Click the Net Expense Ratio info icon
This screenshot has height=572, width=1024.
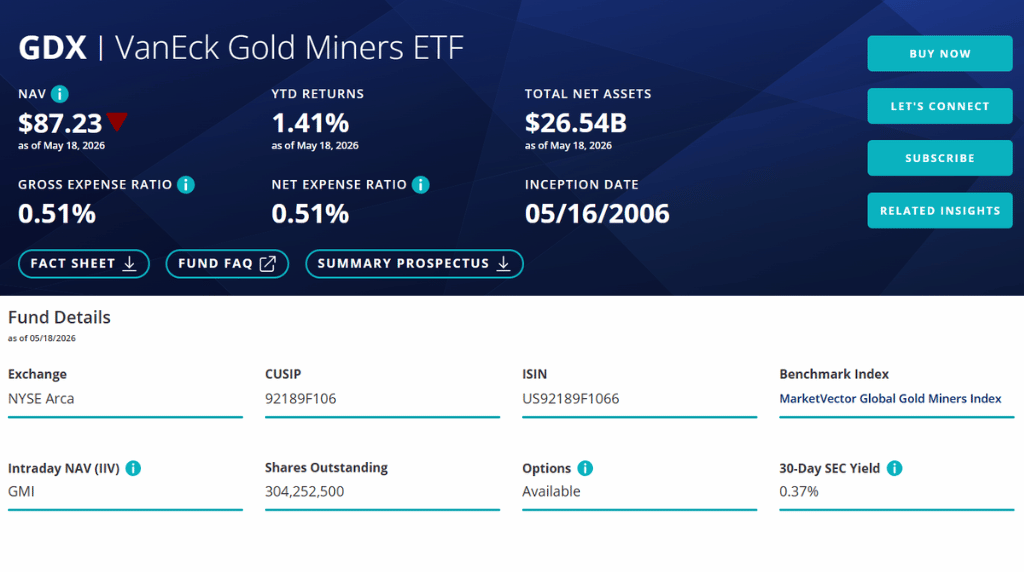click(421, 185)
